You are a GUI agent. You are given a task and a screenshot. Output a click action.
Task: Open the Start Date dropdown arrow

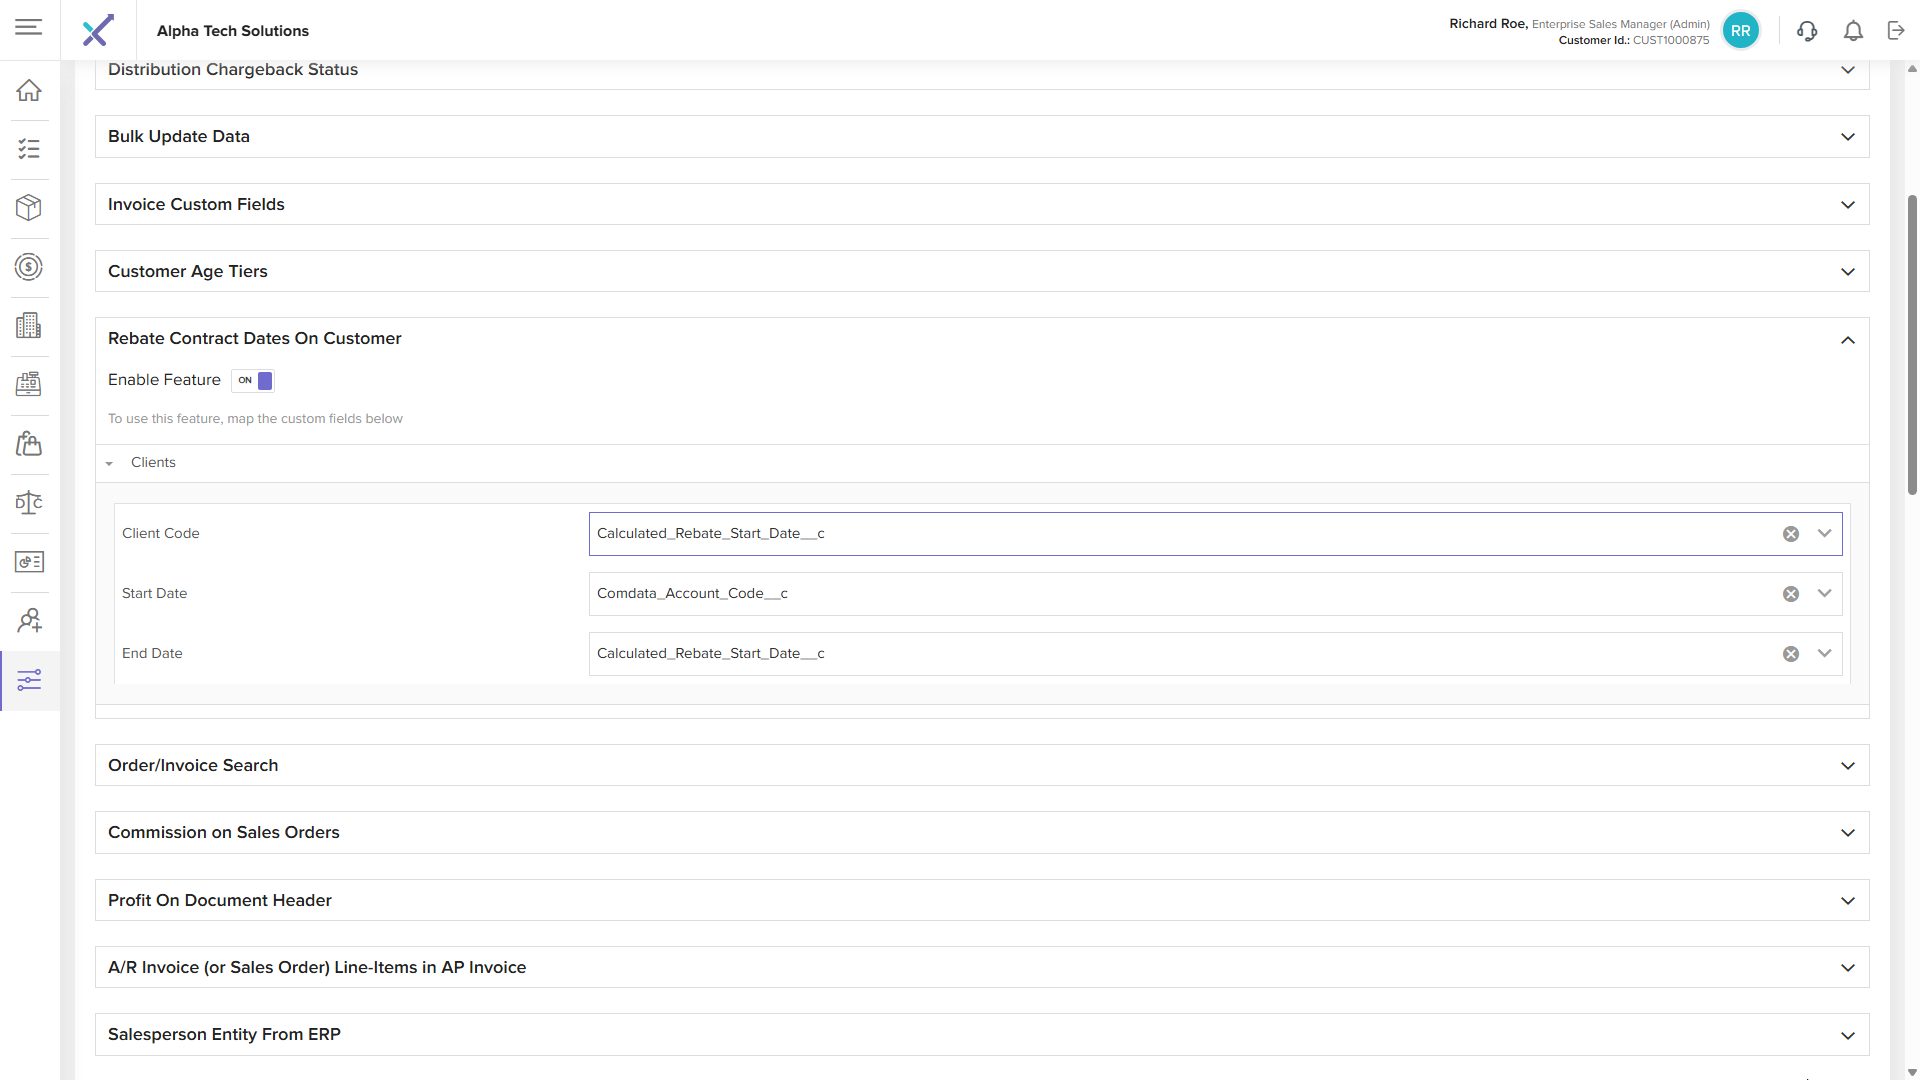pos(1824,594)
